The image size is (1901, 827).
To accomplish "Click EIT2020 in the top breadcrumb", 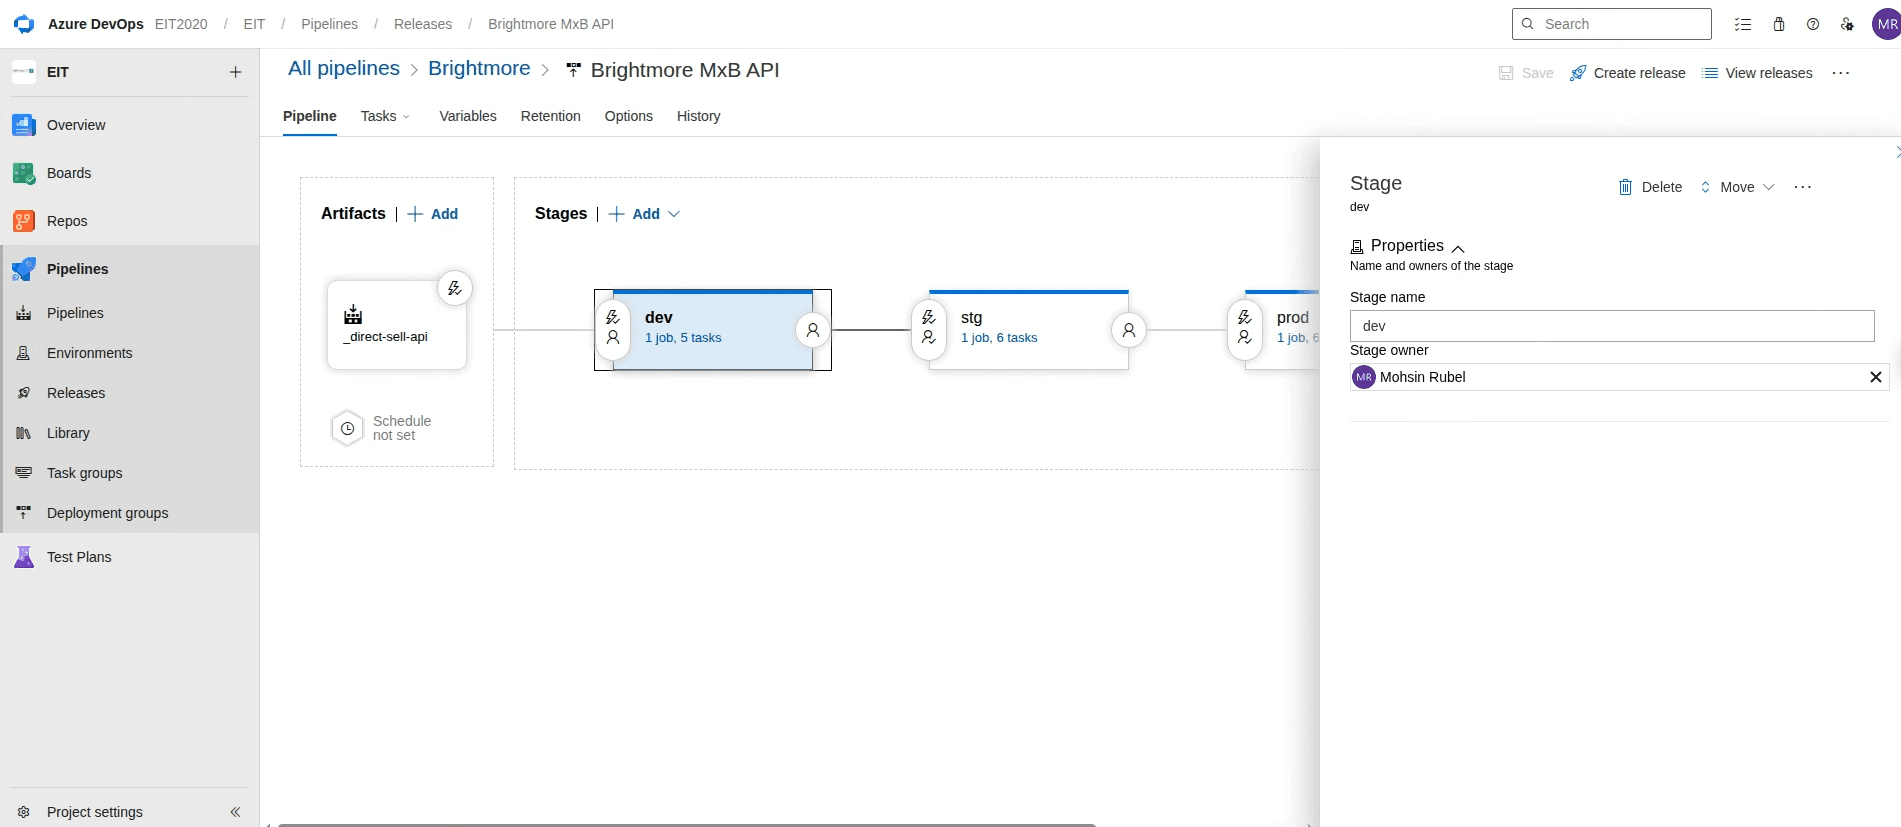I will pyautogui.click(x=181, y=24).
